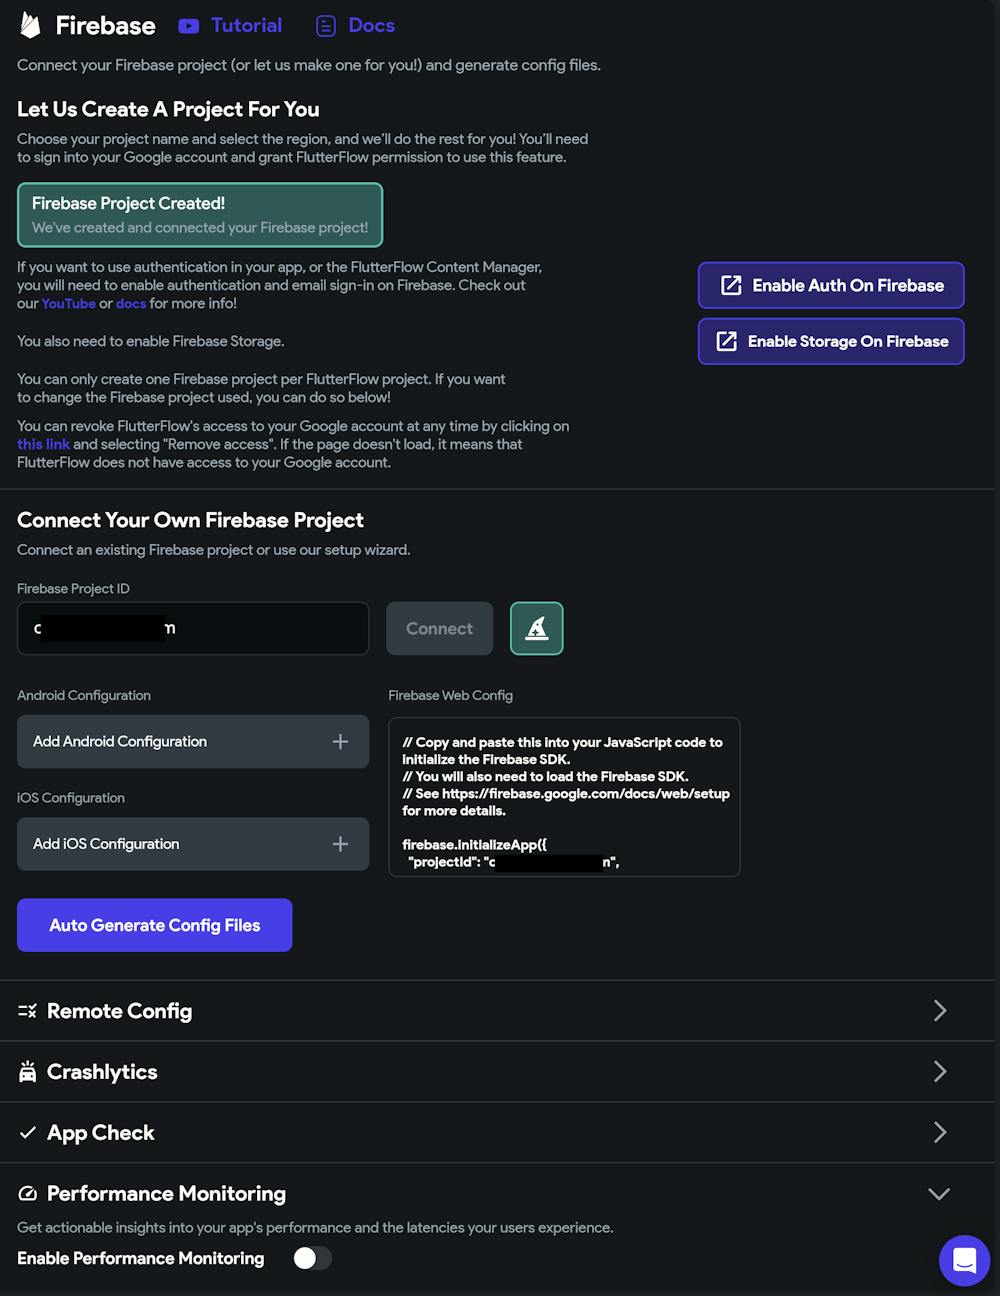Click the YouTube hyperlink in the description

(69, 304)
